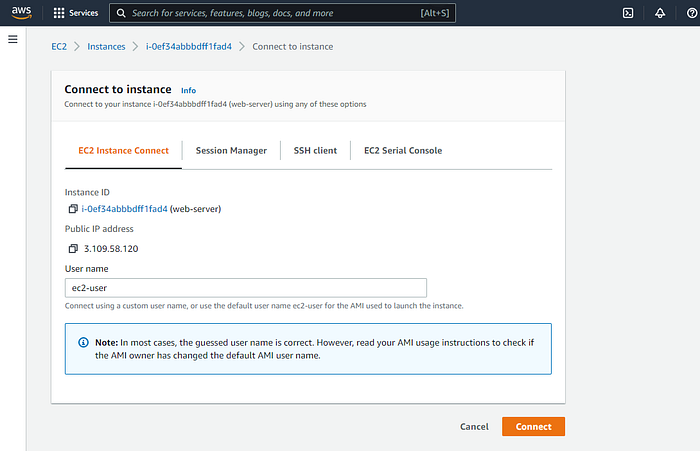The width and height of the screenshot is (700, 451).
Task: Click the info icon in the note box
Action: pyautogui.click(x=83, y=342)
